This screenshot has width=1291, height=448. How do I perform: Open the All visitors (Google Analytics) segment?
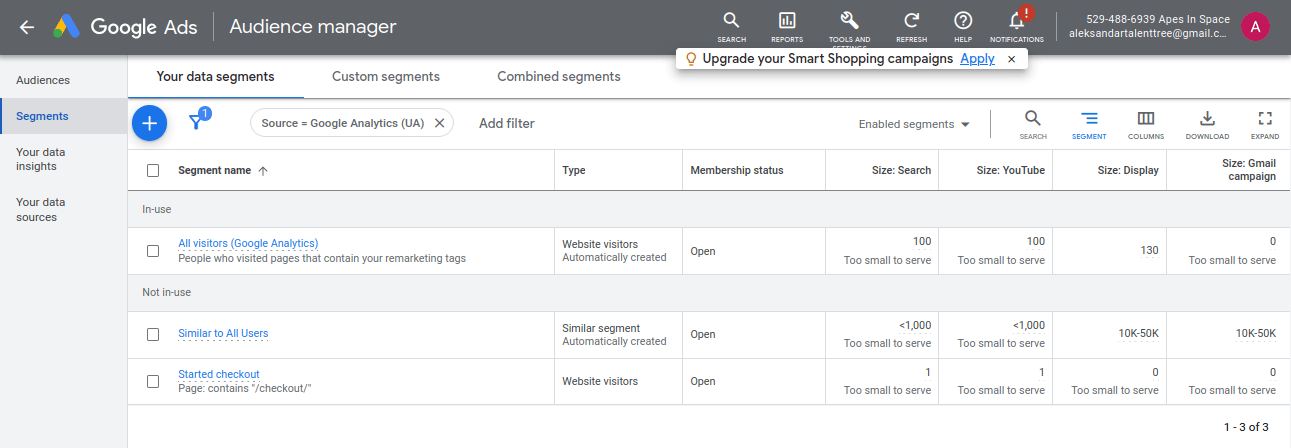(248, 243)
